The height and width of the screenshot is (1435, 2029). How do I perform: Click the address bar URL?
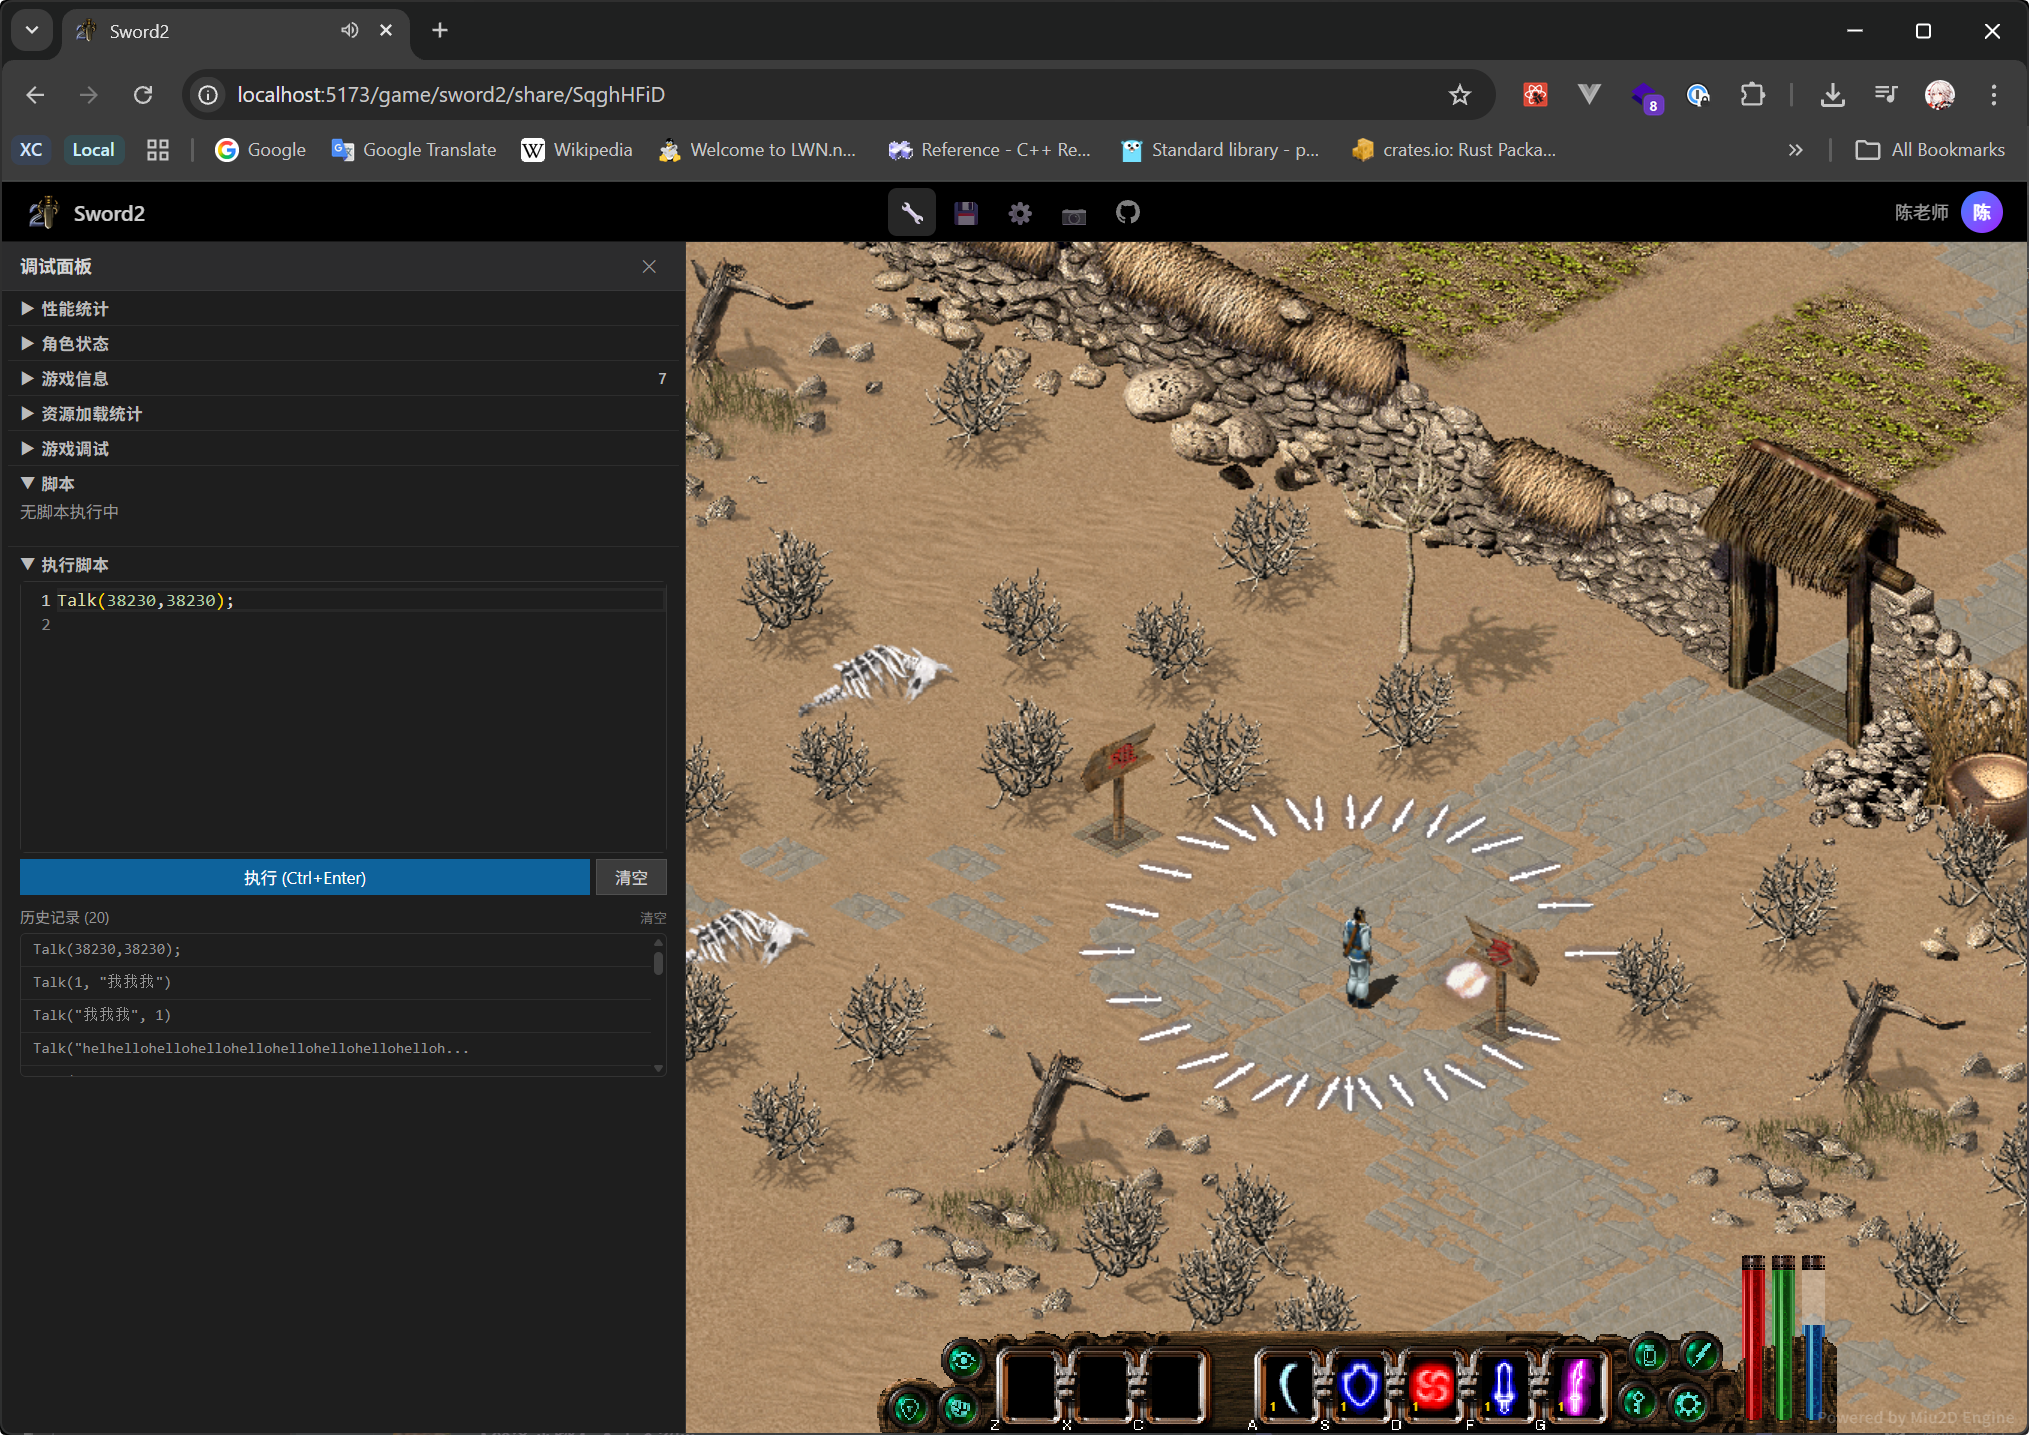(451, 95)
